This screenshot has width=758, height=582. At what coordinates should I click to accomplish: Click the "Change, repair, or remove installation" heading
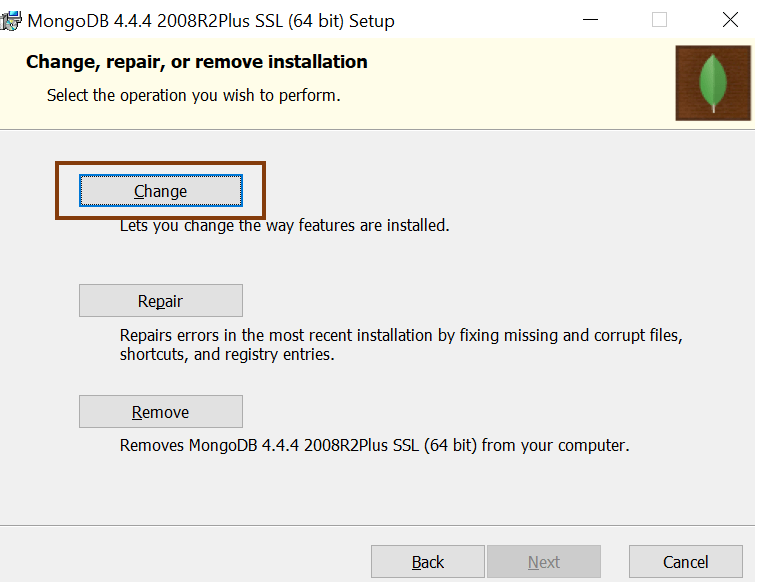[x=197, y=62]
